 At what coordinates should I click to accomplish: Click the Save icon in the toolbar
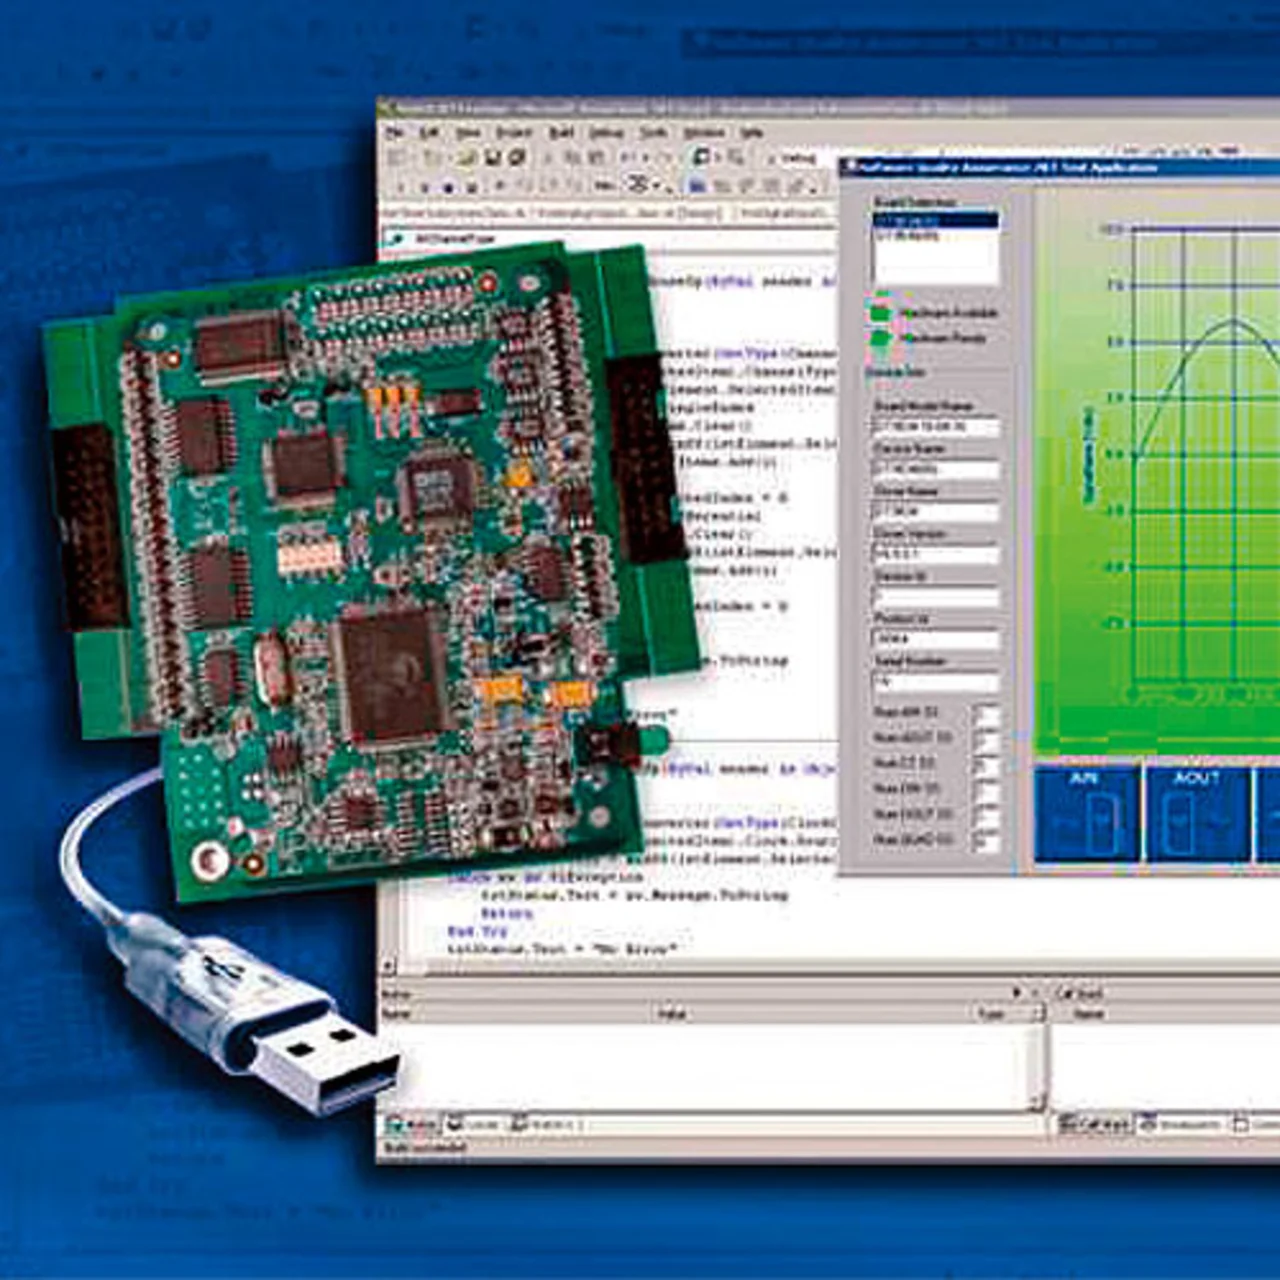point(493,158)
